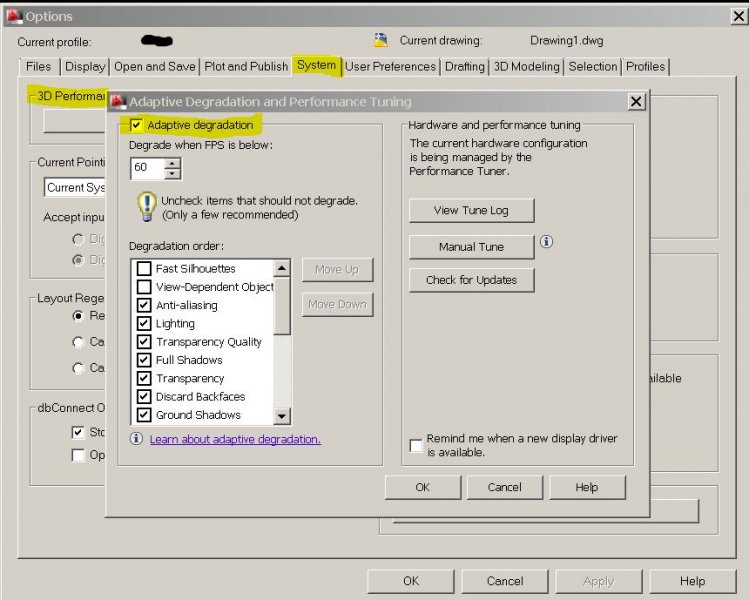The width and height of the screenshot is (749, 600).
Task: Go to the Plot and Publish tab
Action: click(x=246, y=66)
